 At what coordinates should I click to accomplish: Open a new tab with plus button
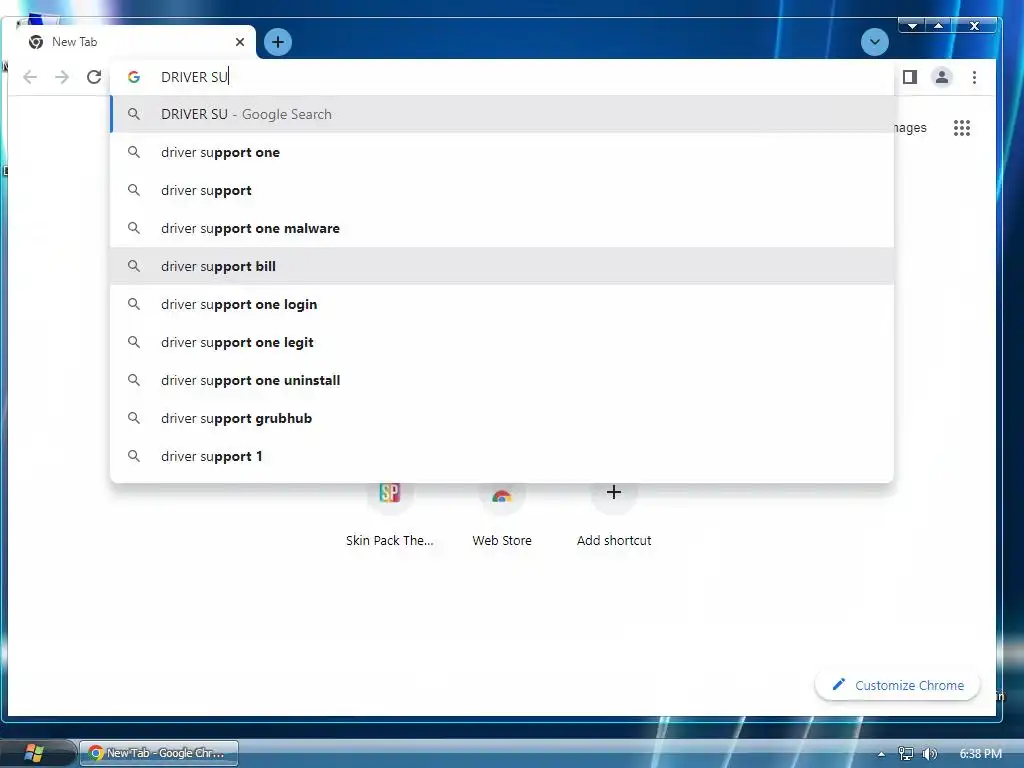click(278, 42)
